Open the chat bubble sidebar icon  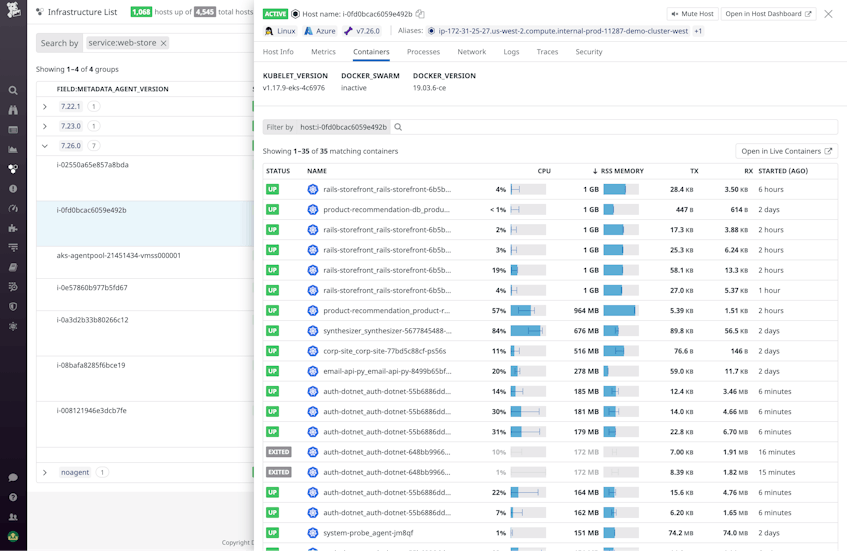(x=13, y=478)
